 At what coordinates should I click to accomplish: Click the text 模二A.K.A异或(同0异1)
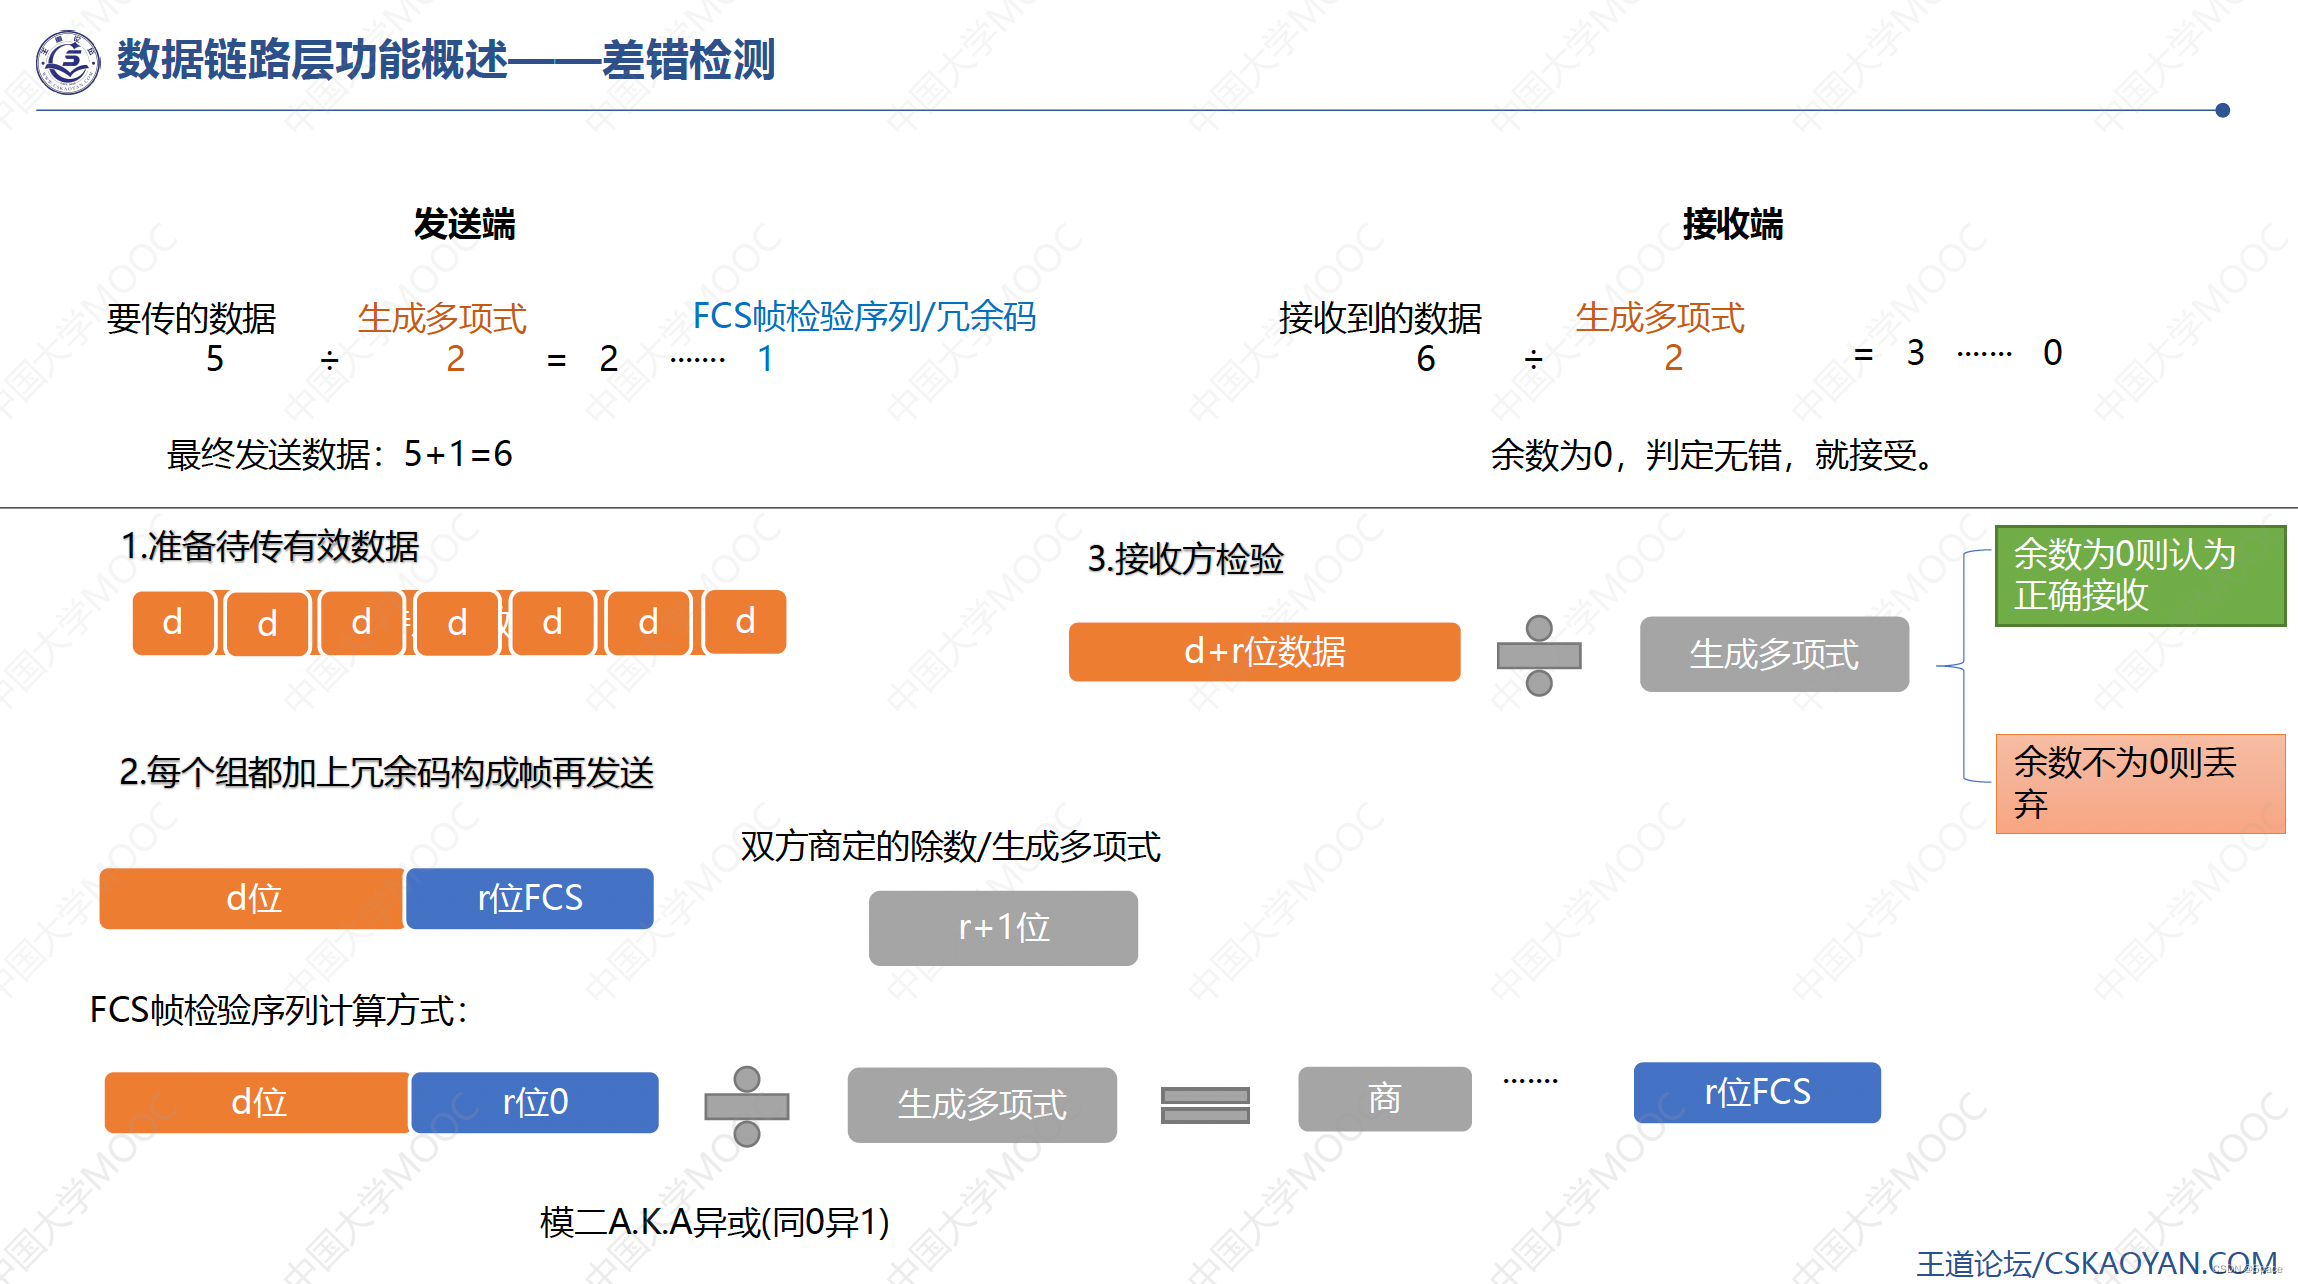pos(715,1222)
